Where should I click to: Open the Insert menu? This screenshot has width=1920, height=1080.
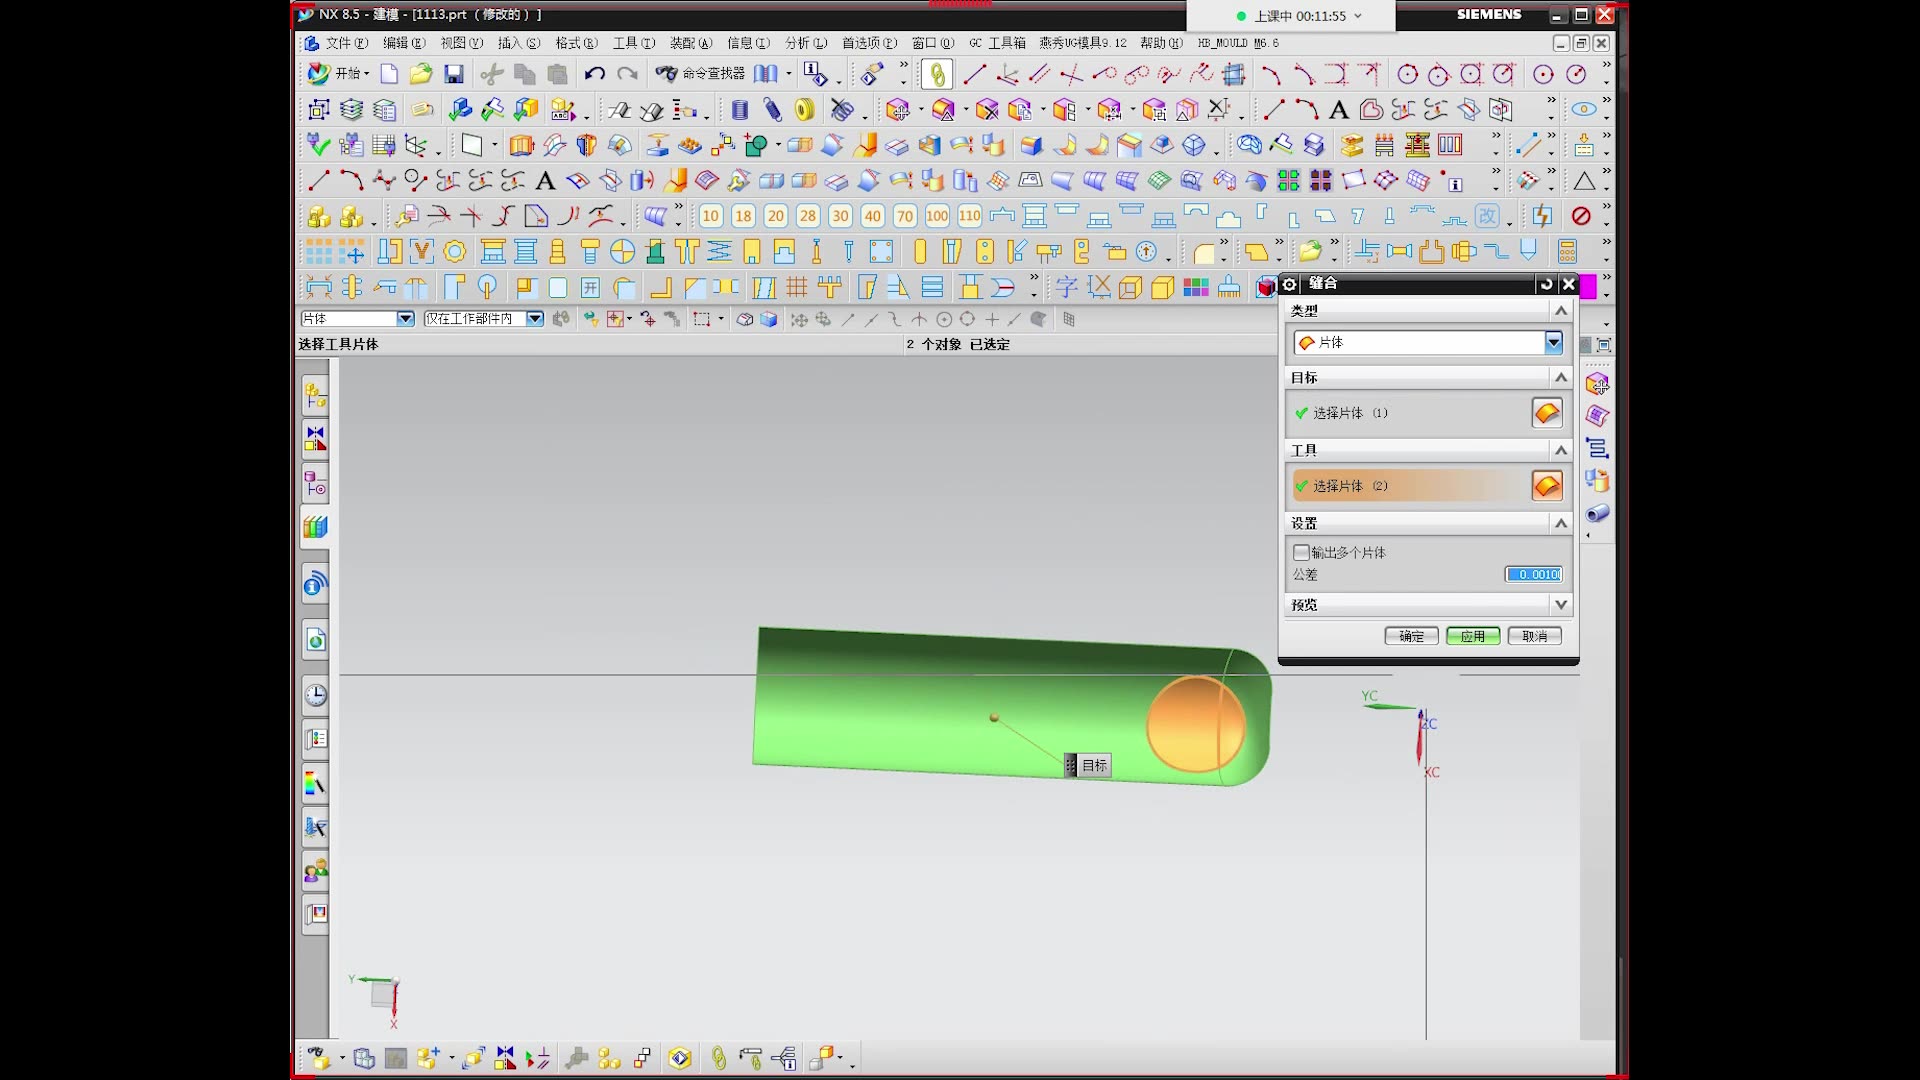(x=518, y=43)
